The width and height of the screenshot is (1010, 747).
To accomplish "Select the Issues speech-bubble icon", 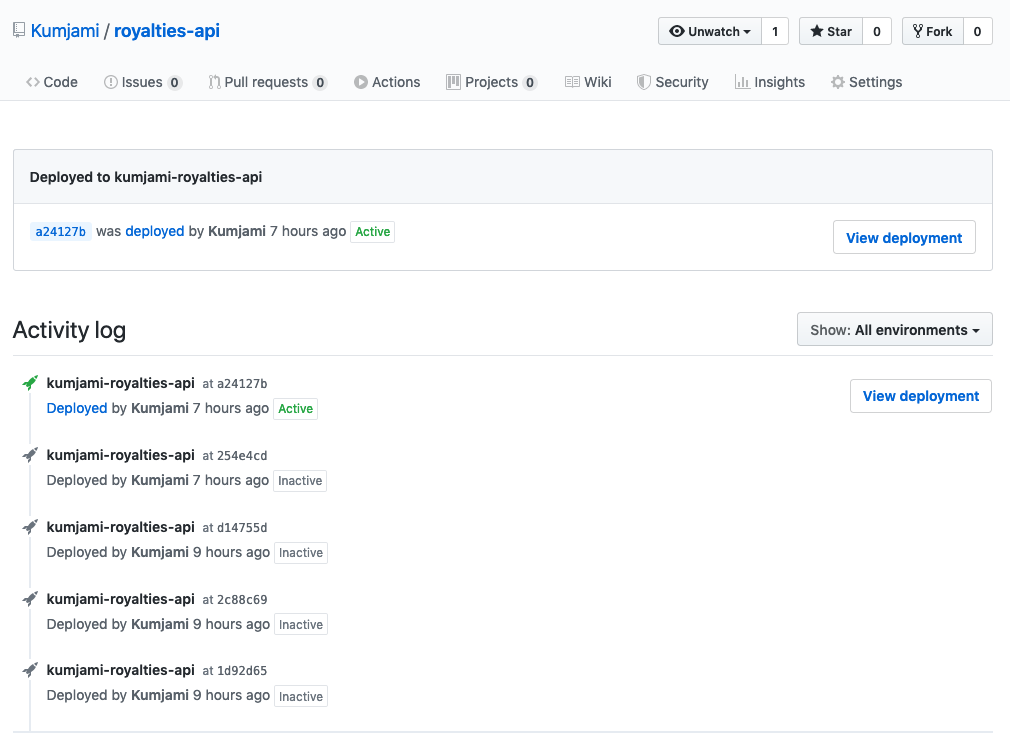I will pos(113,81).
